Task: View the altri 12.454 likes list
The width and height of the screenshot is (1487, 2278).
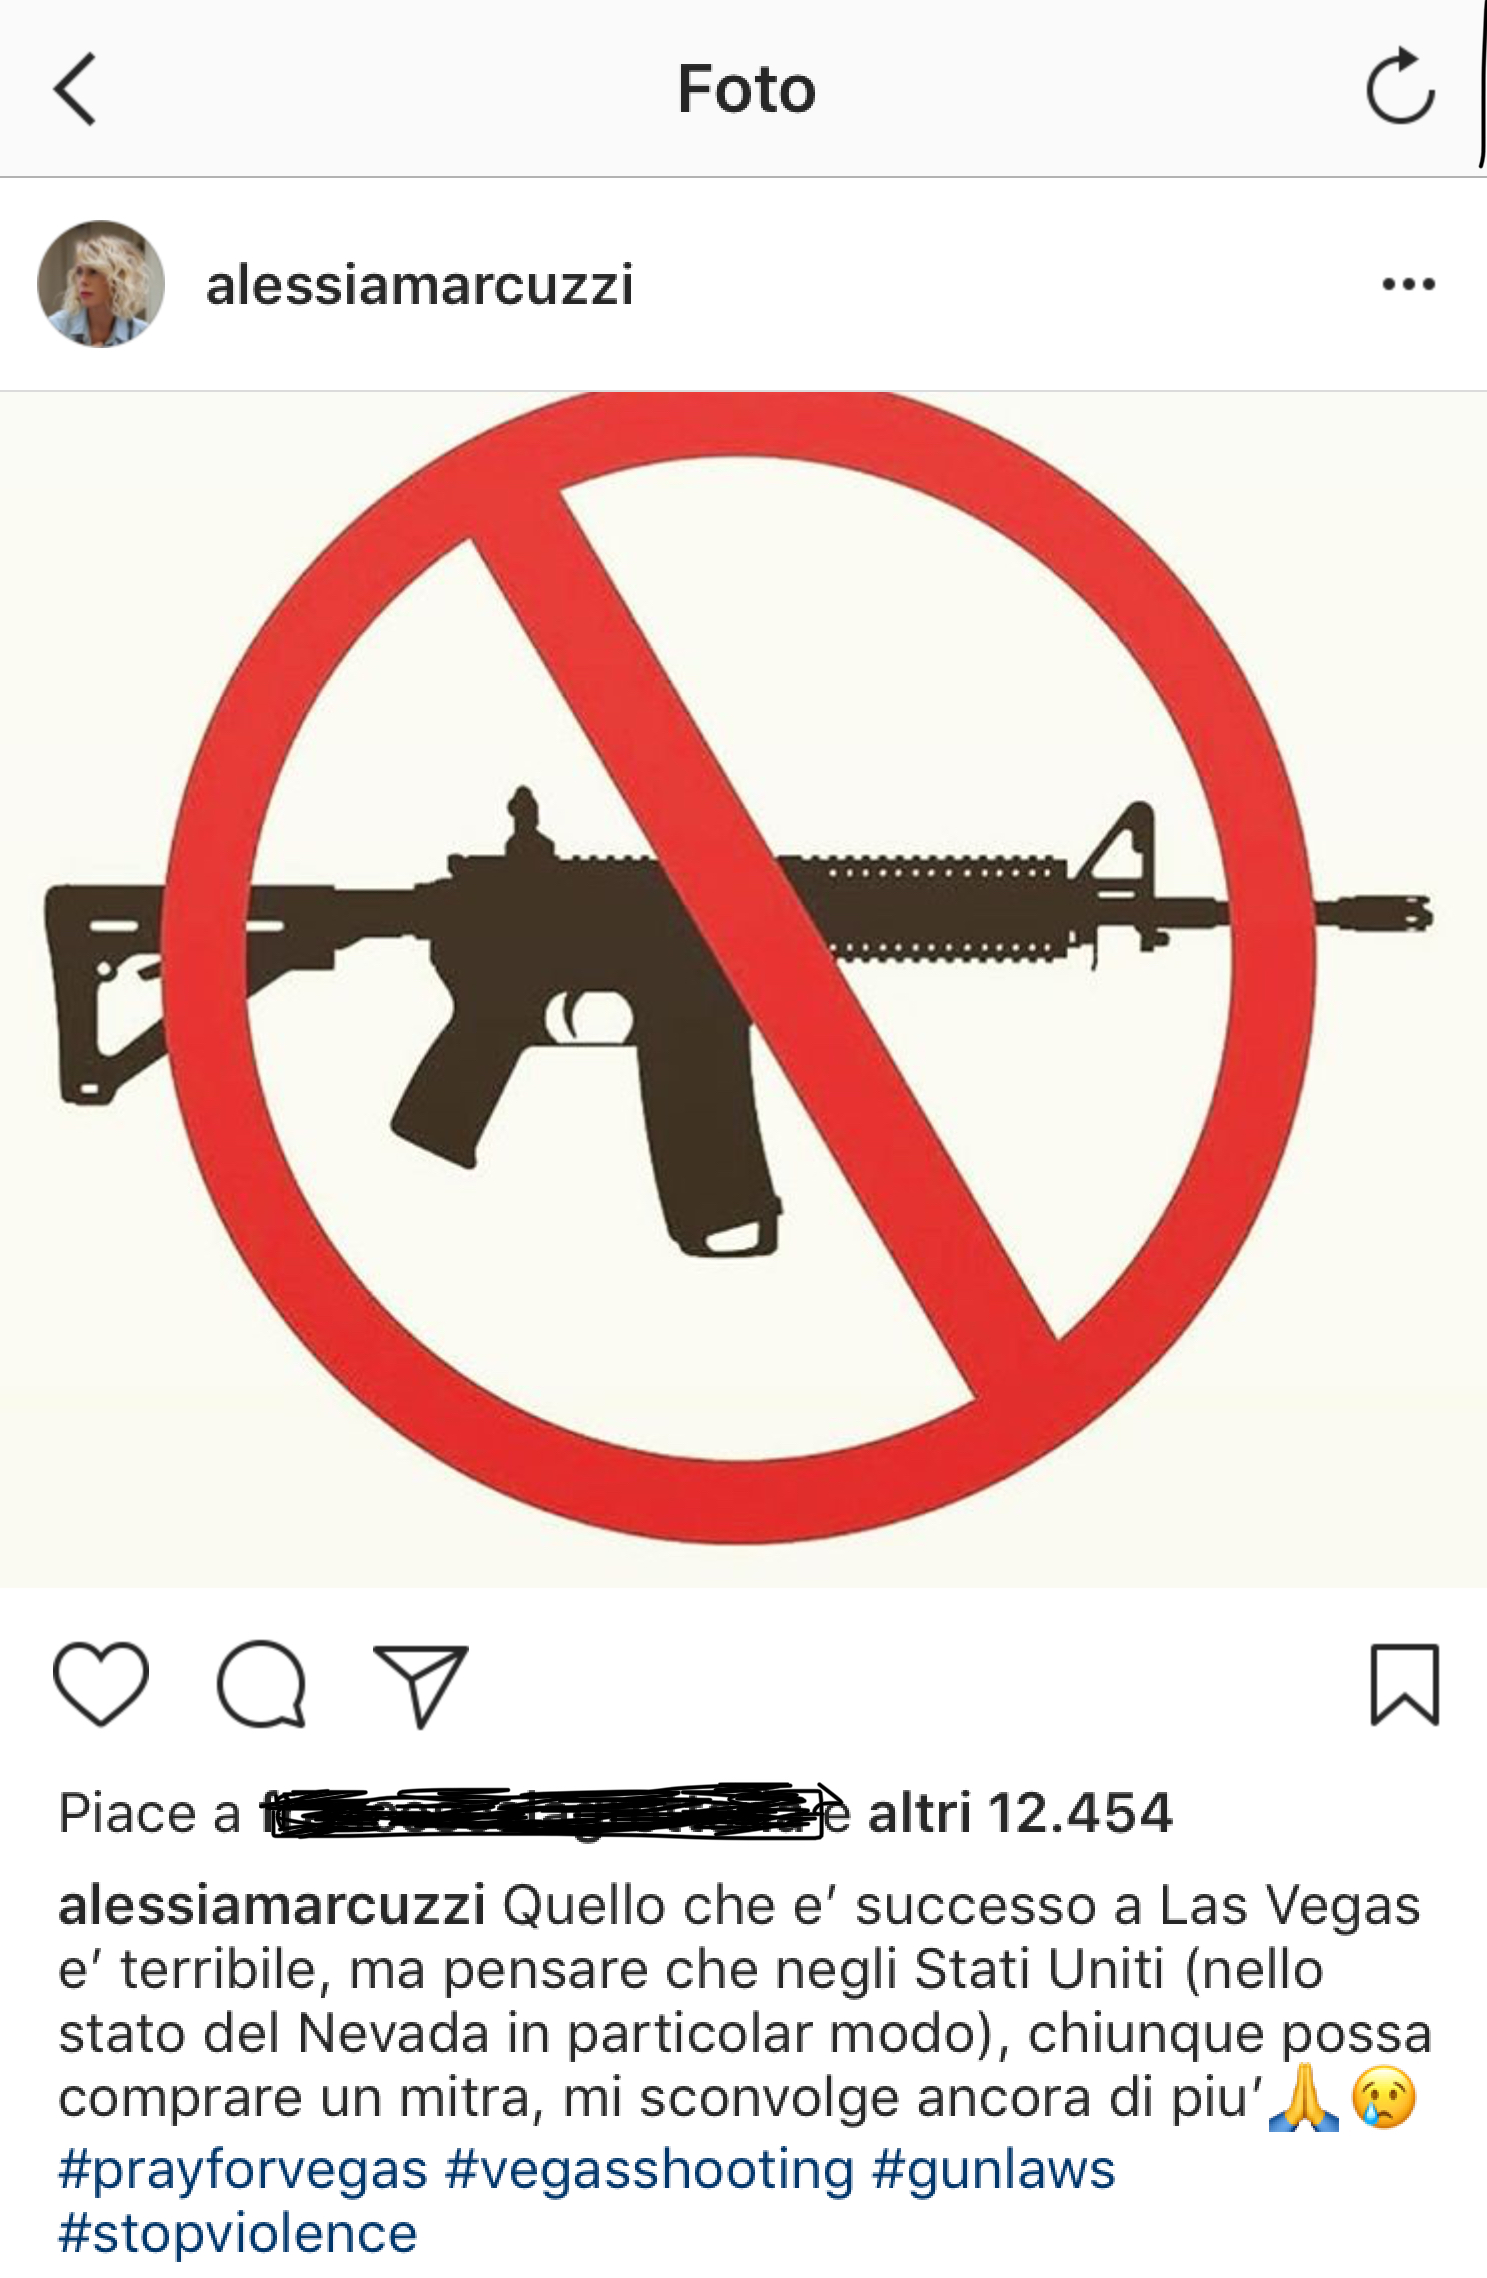Action: coord(1019,1813)
